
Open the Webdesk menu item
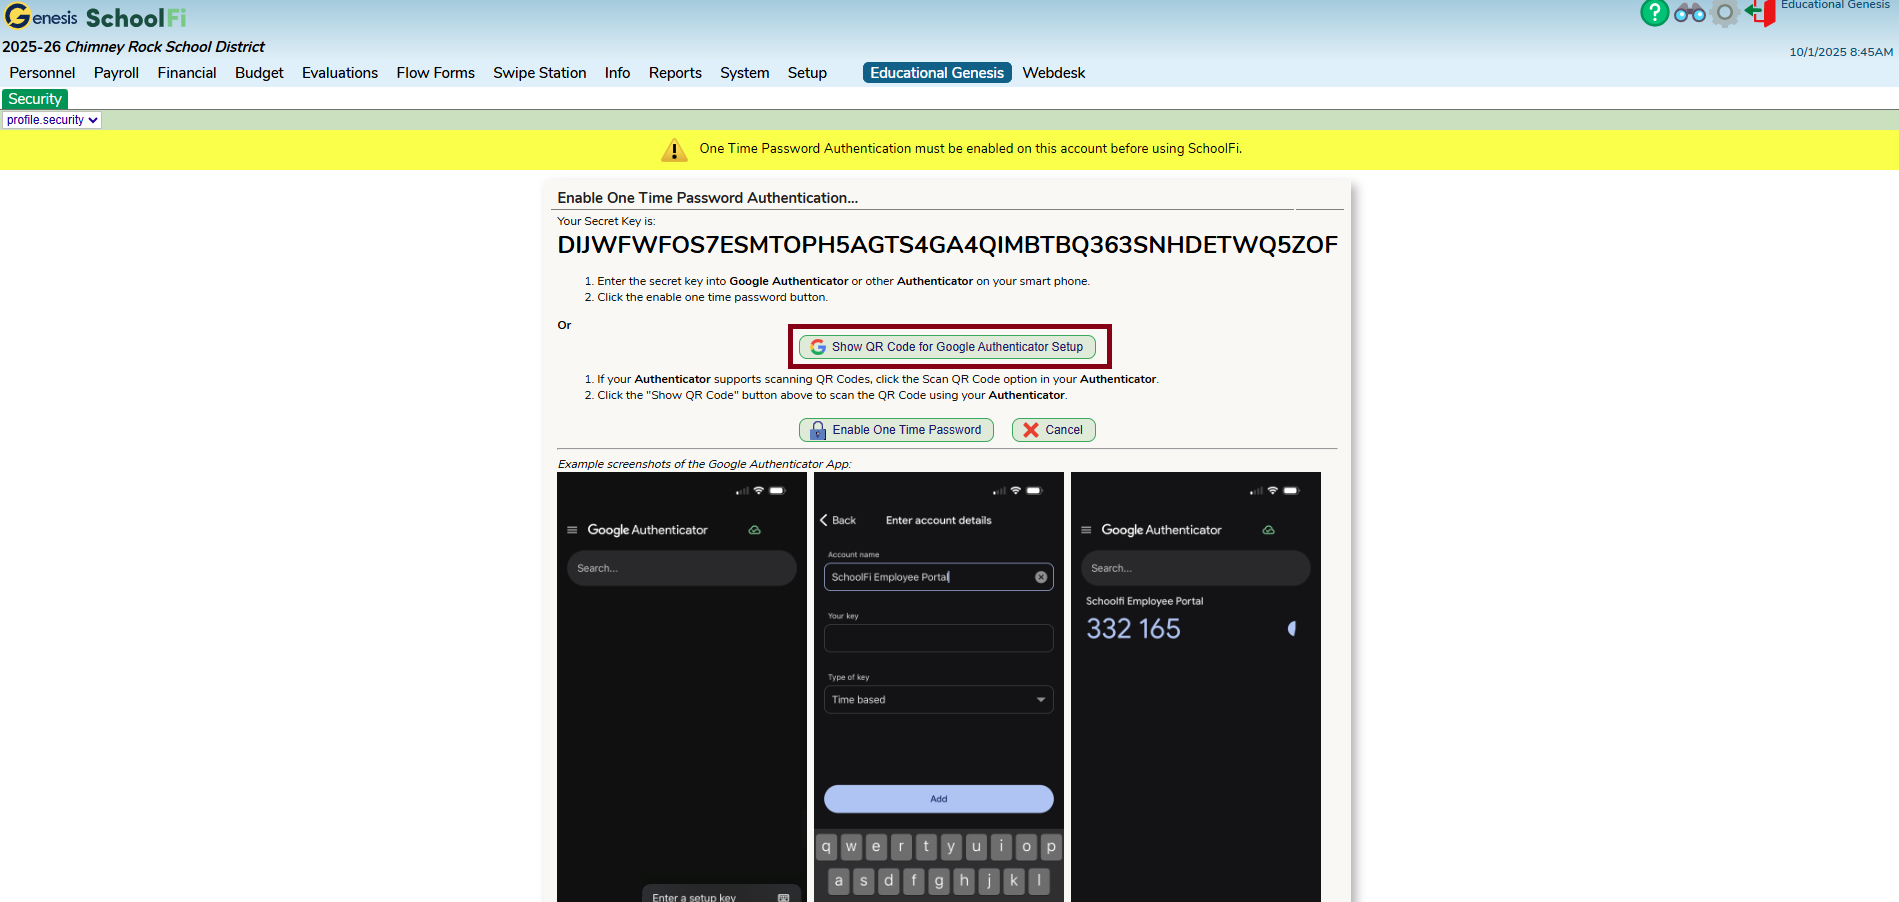tap(1054, 73)
